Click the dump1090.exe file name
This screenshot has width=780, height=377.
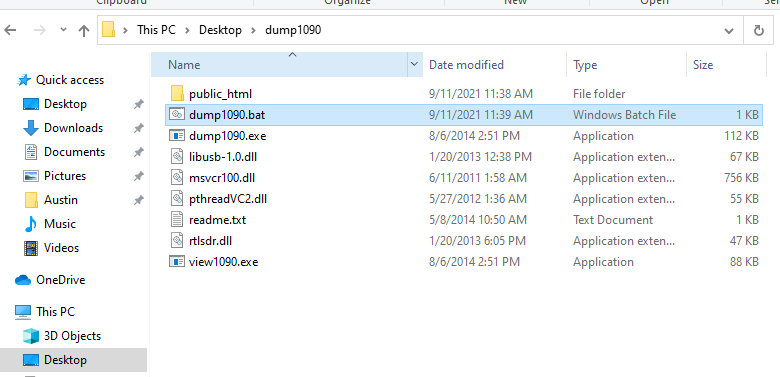point(227,136)
